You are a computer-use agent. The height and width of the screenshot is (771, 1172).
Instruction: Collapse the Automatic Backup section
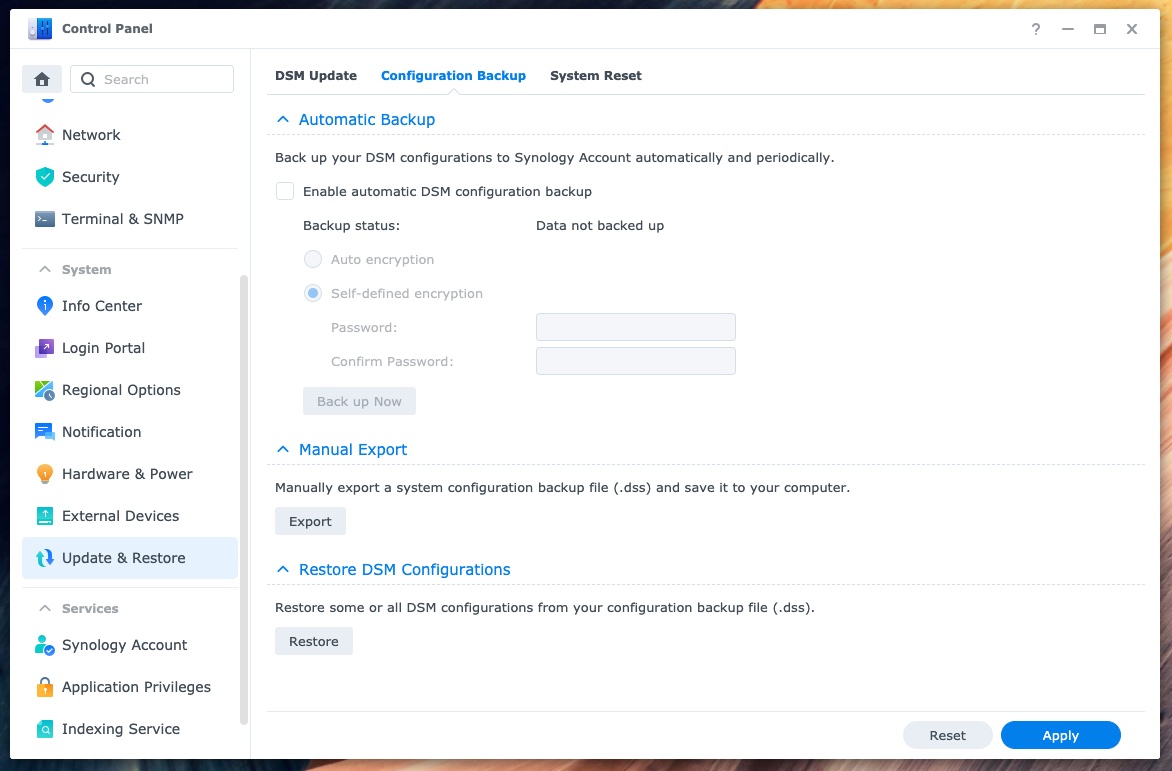(x=283, y=120)
